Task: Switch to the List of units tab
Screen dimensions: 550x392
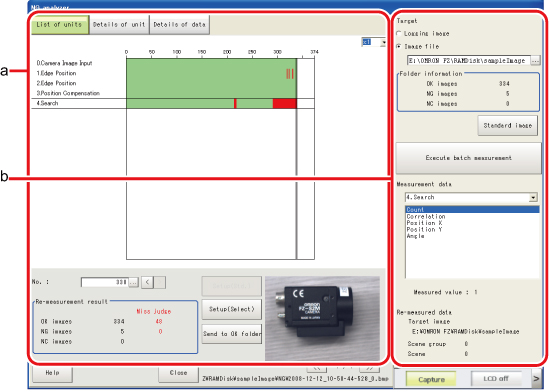Action: (60, 25)
